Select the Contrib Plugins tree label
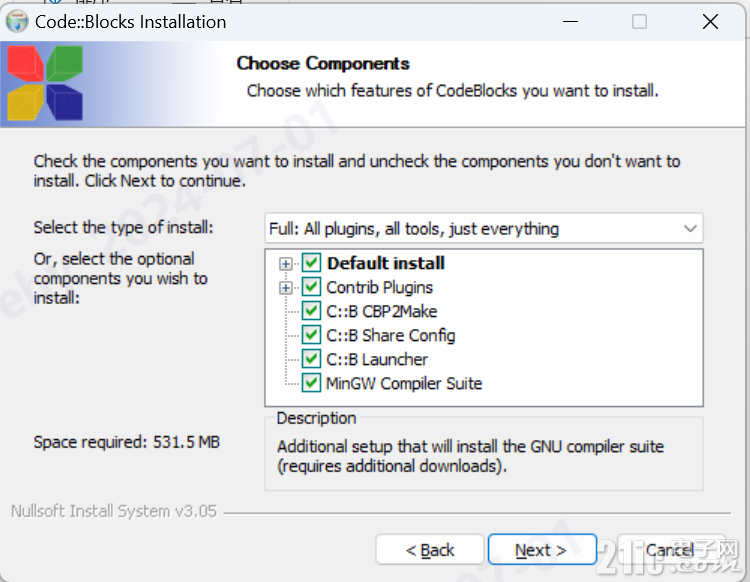750x582 pixels. pyautogui.click(x=379, y=287)
